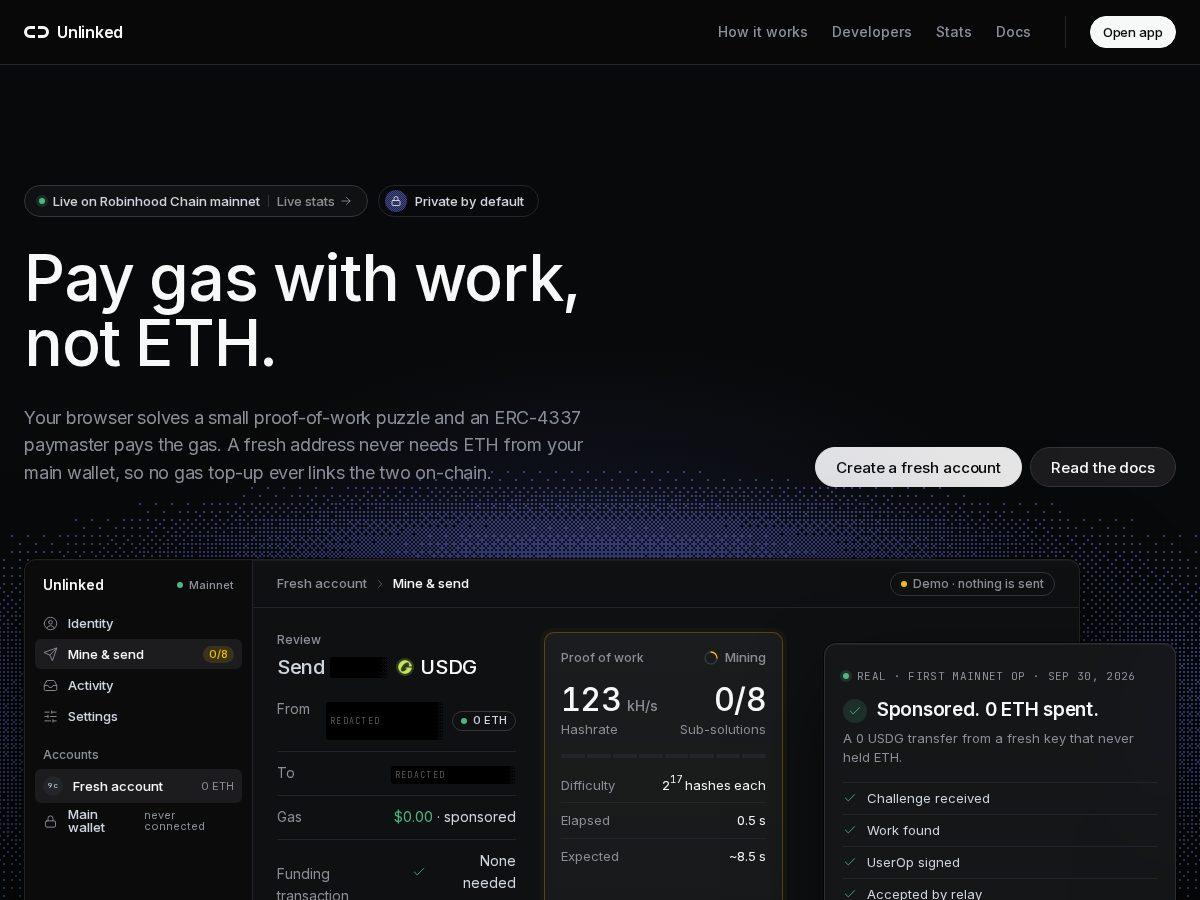Screen dimensions: 1200x900
Task: Click the None needed text
Action: point(490,872)
